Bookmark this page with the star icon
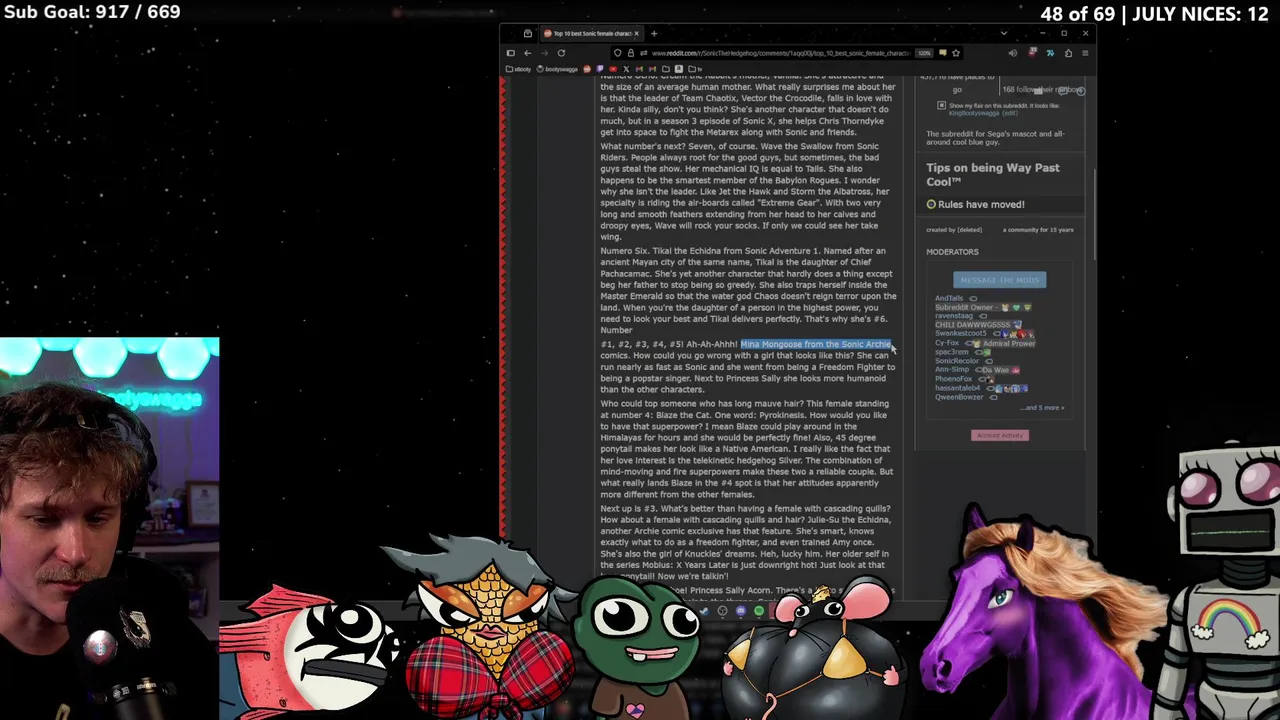Viewport: 1280px width, 720px height. (x=955, y=53)
